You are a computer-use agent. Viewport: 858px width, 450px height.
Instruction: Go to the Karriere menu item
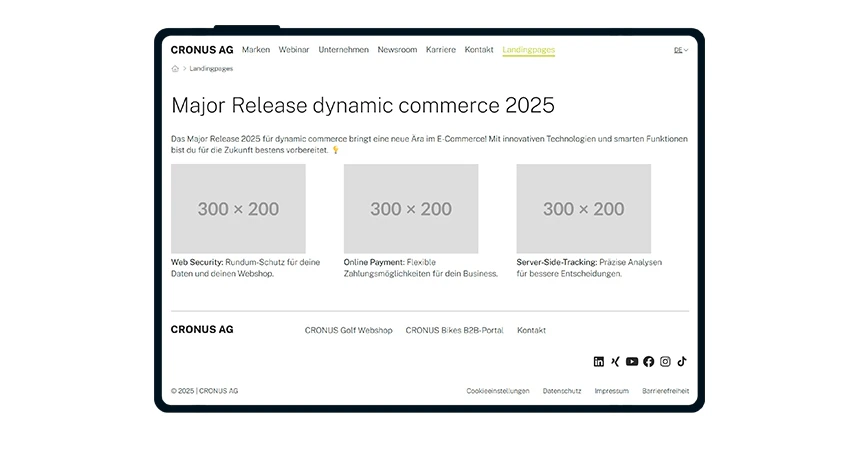click(441, 49)
